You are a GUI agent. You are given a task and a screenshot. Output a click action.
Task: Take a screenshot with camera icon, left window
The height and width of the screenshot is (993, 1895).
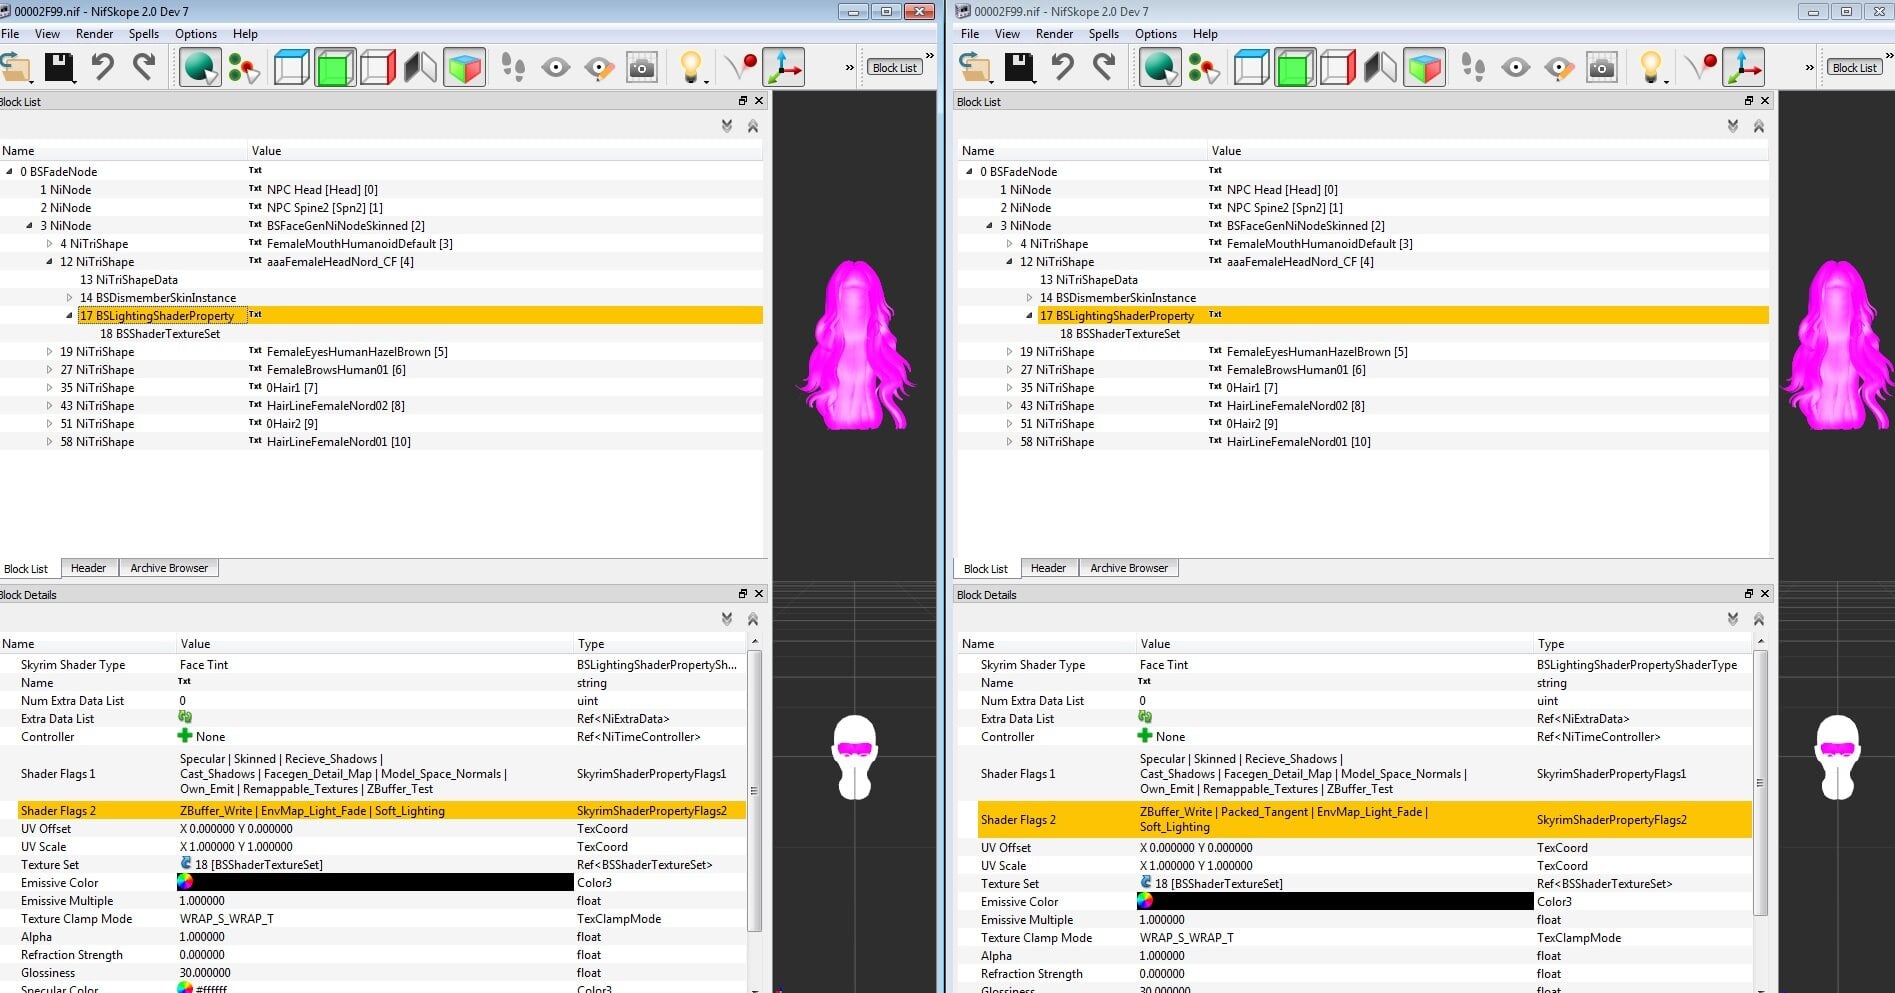(642, 67)
